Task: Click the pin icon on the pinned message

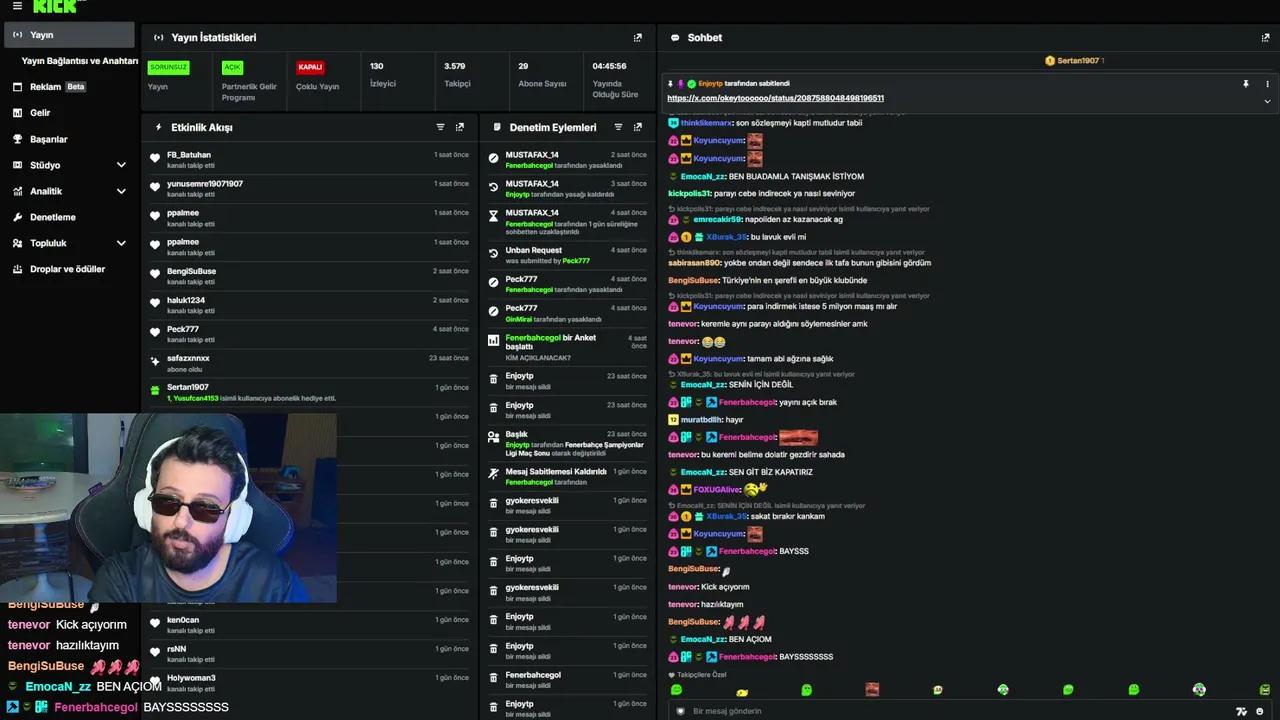Action: pyautogui.click(x=1246, y=84)
